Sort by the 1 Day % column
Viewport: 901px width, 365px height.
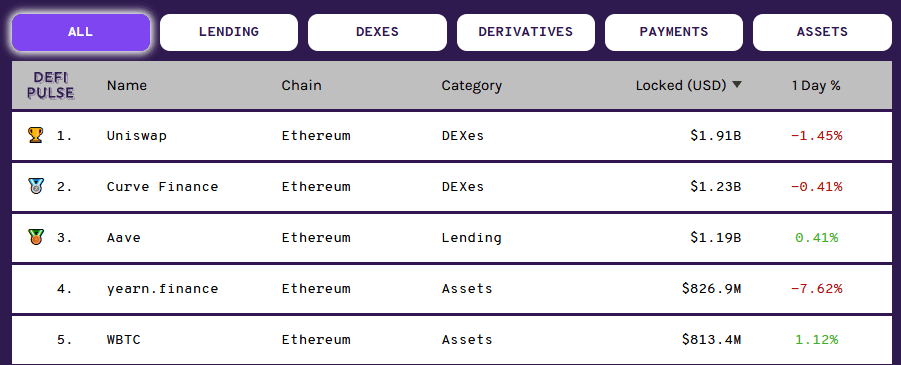coord(816,86)
